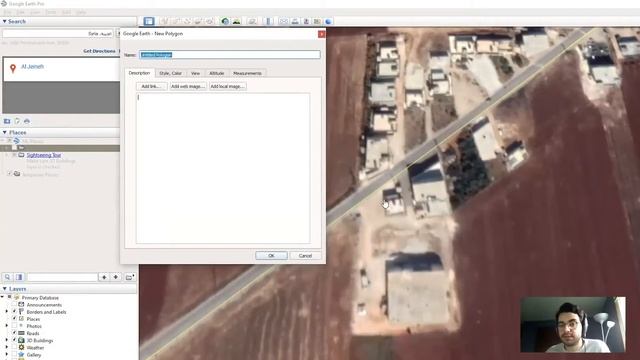Open the Sightseeing Tour link

coord(44,155)
